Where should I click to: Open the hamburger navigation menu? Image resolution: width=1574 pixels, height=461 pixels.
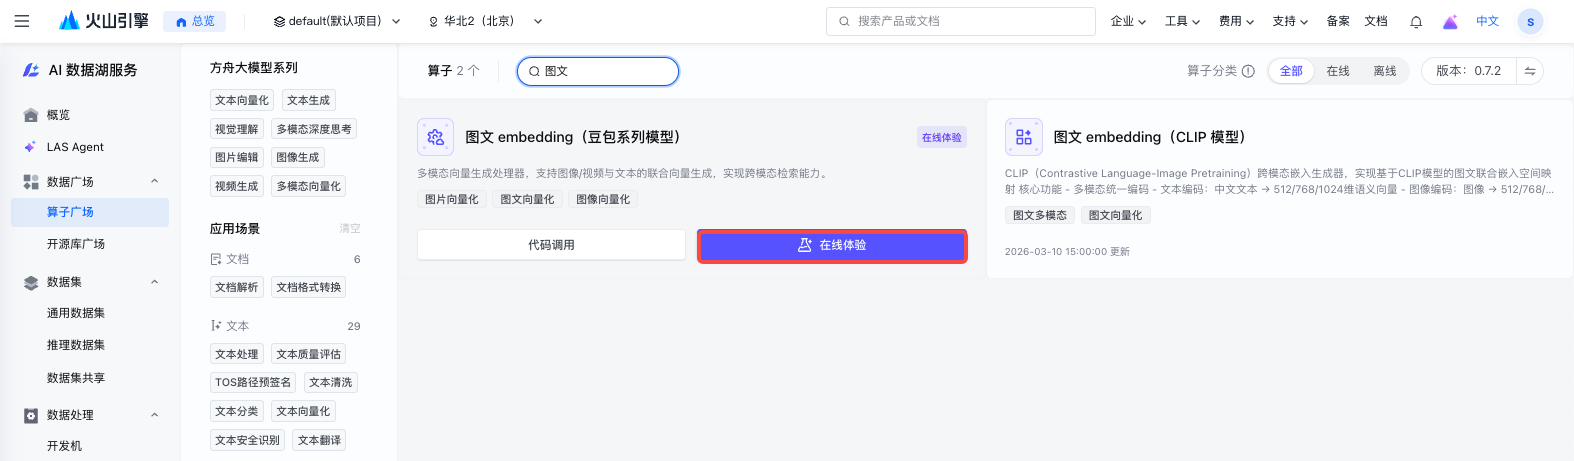(22, 21)
